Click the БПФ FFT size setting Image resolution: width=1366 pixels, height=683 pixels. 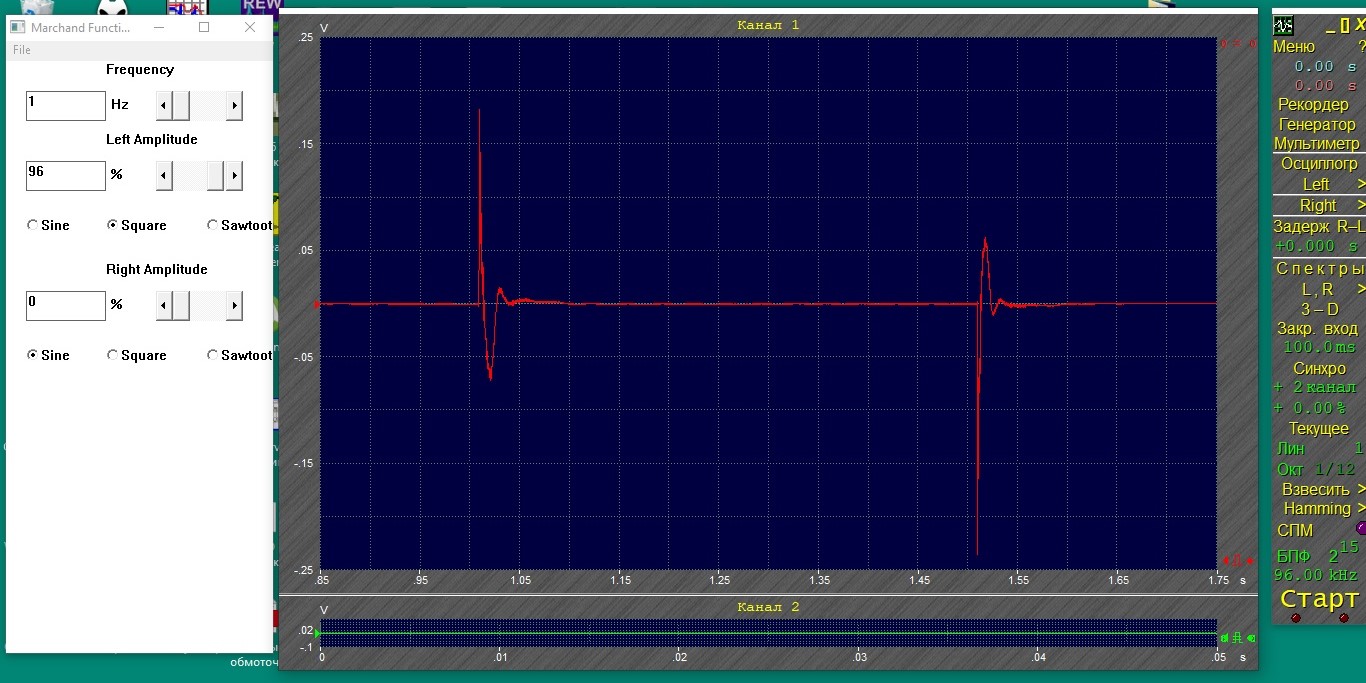click(x=1318, y=553)
